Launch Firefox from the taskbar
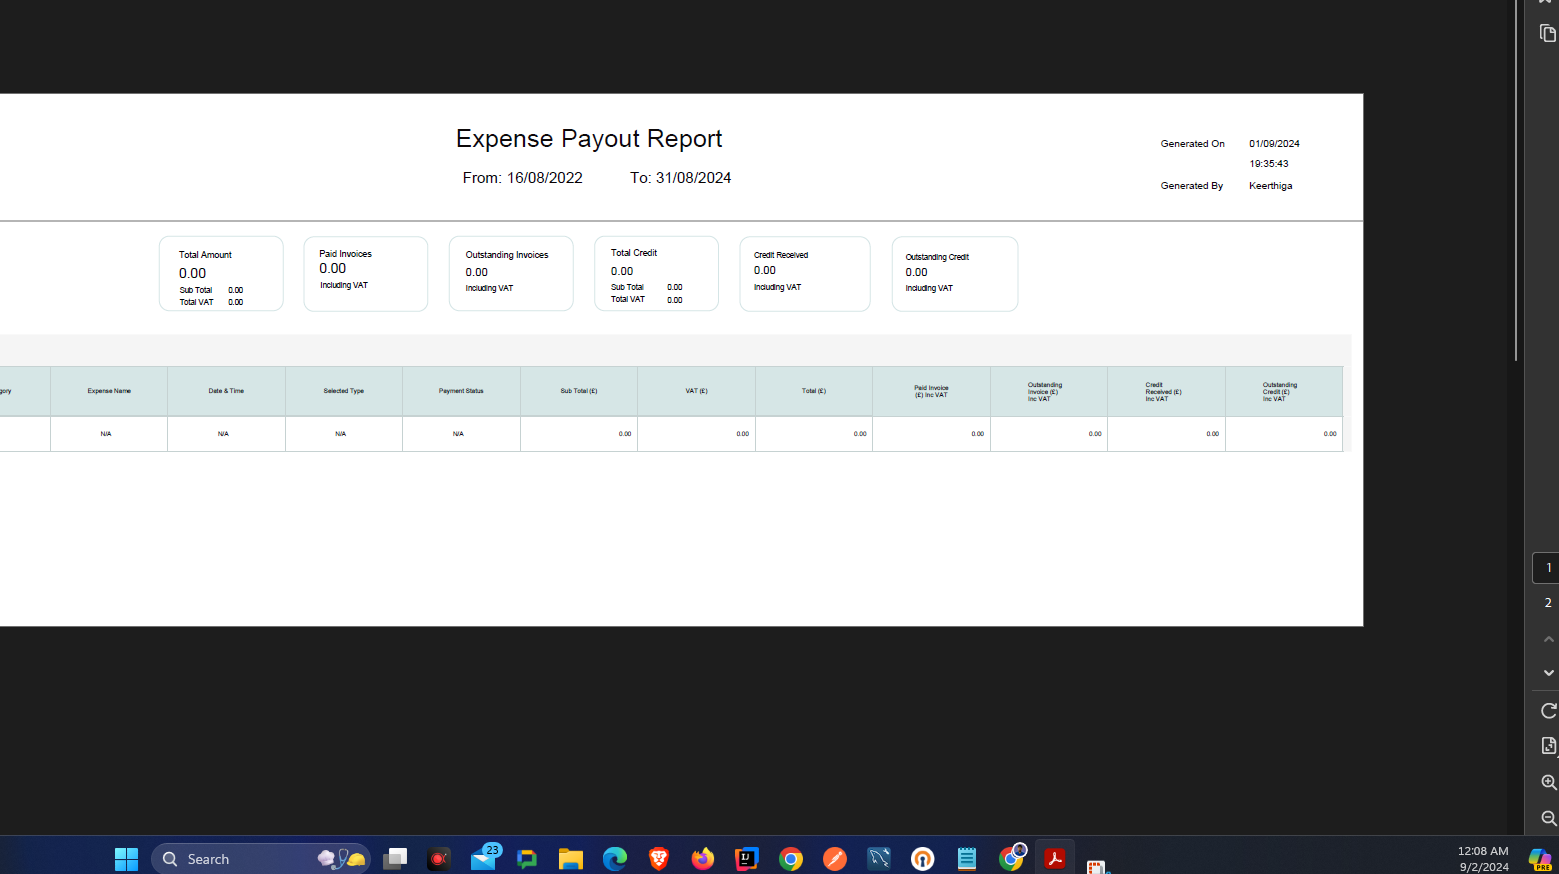 [703, 859]
